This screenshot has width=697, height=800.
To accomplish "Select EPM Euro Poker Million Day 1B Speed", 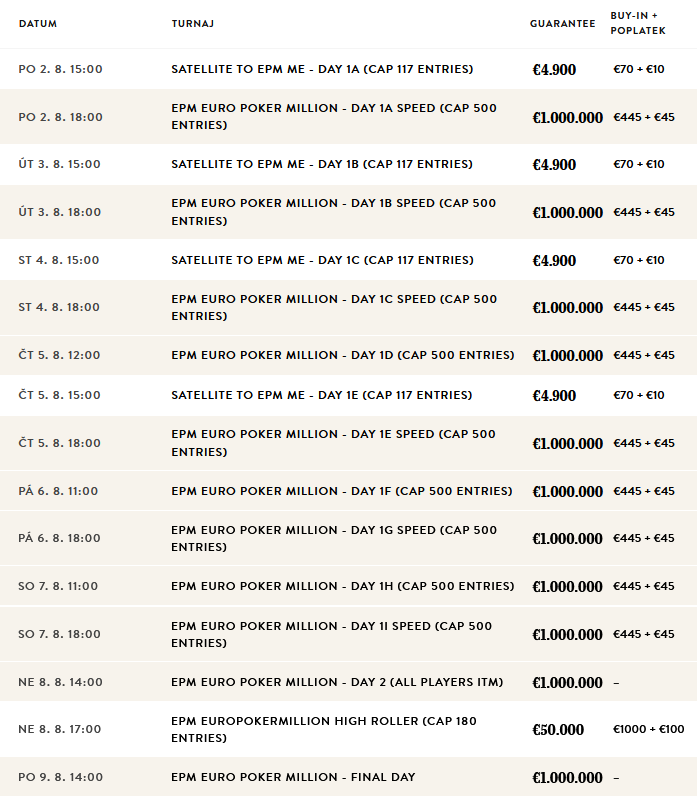I will tap(348, 212).
